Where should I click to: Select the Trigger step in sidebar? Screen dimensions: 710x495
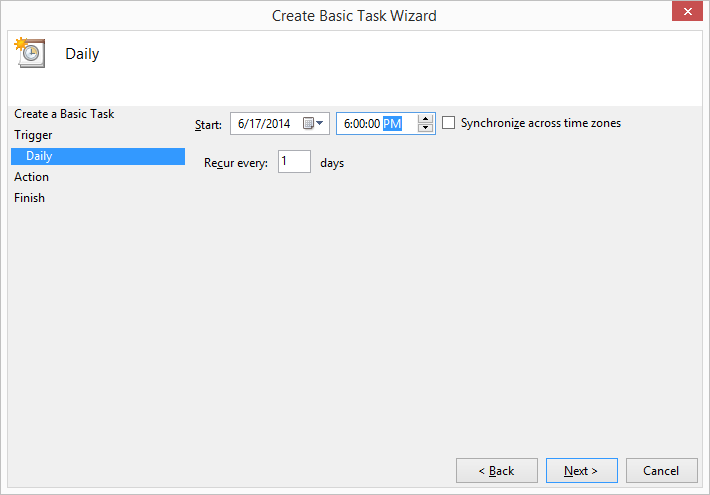[x=33, y=135]
